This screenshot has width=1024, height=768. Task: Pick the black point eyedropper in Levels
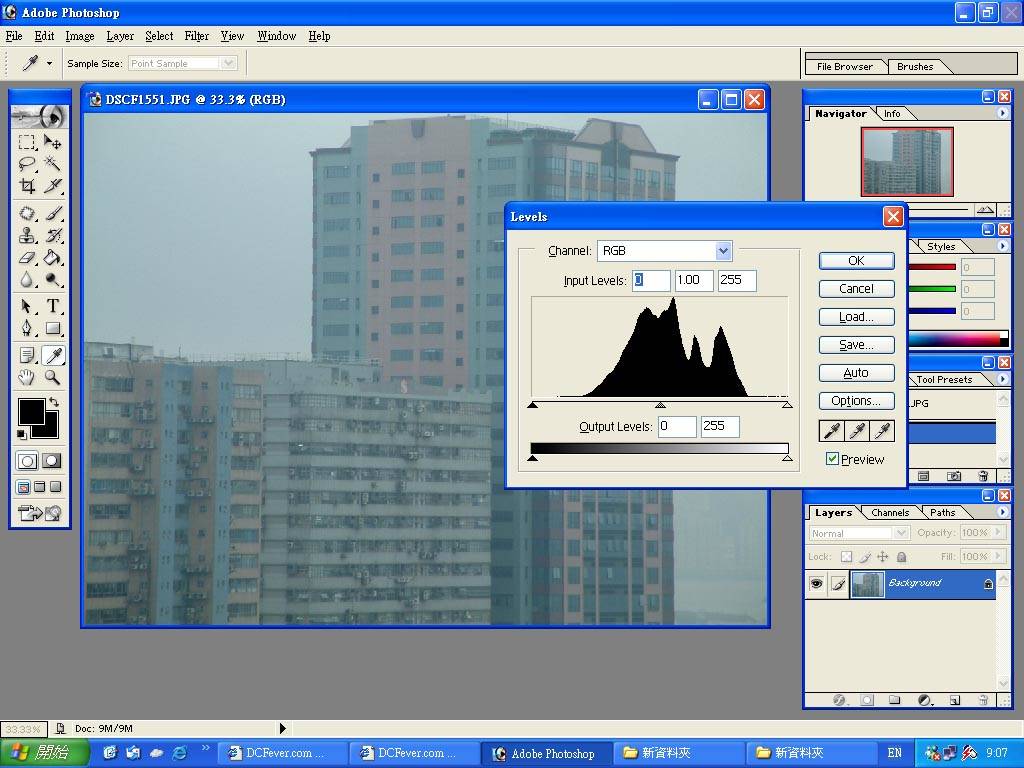pyautogui.click(x=831, y=431)
